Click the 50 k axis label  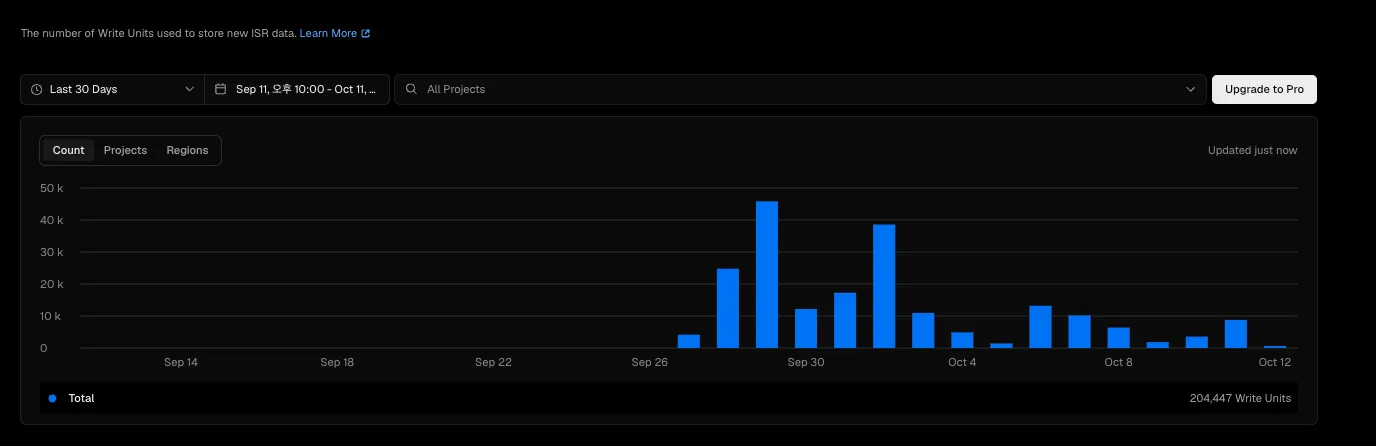[x=52, y=188]
